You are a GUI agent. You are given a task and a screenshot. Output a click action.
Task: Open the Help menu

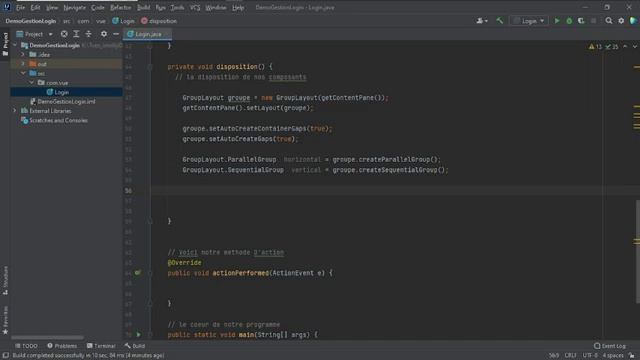tap(238, 7)
